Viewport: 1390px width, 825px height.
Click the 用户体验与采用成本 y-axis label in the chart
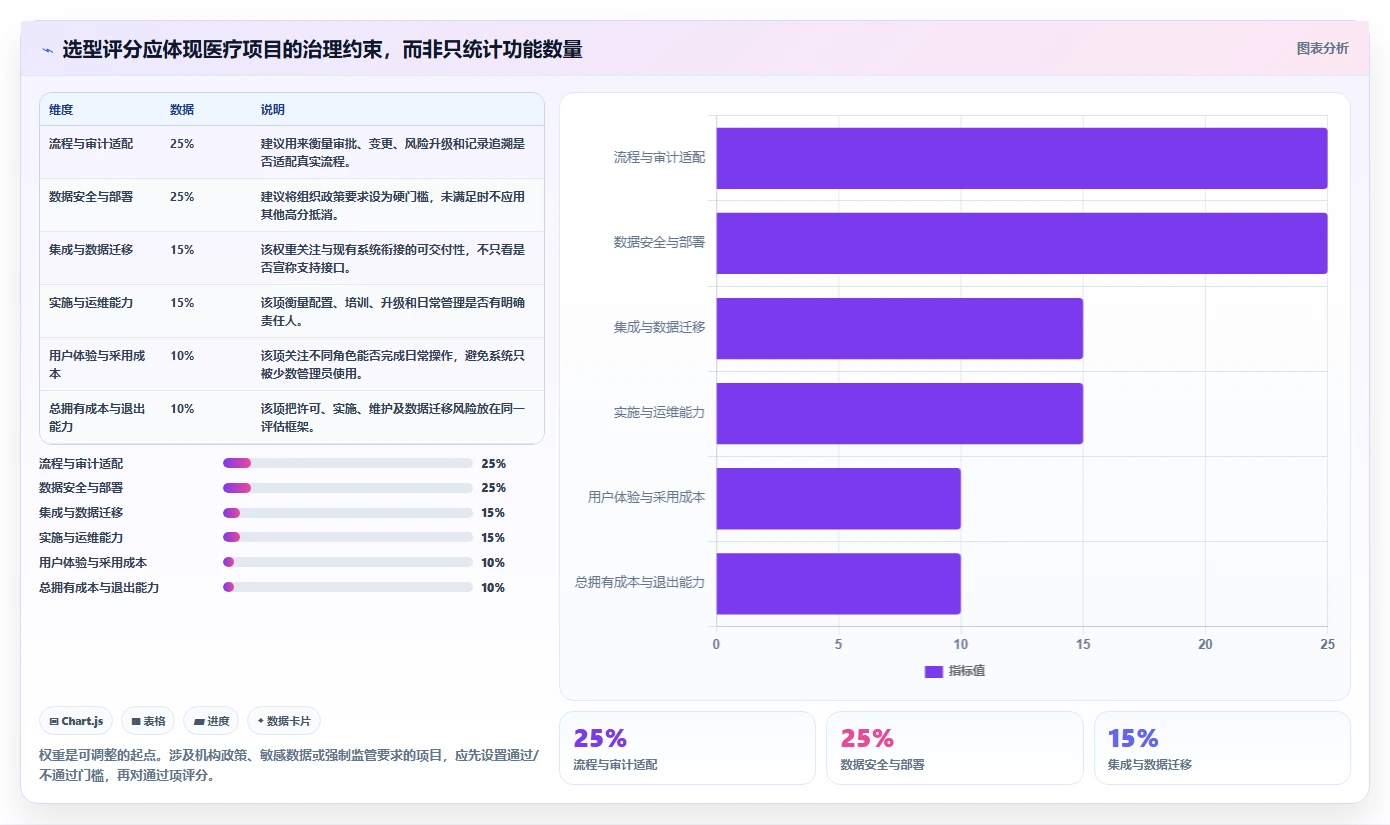pyautogui.click(x=646, y=497)
